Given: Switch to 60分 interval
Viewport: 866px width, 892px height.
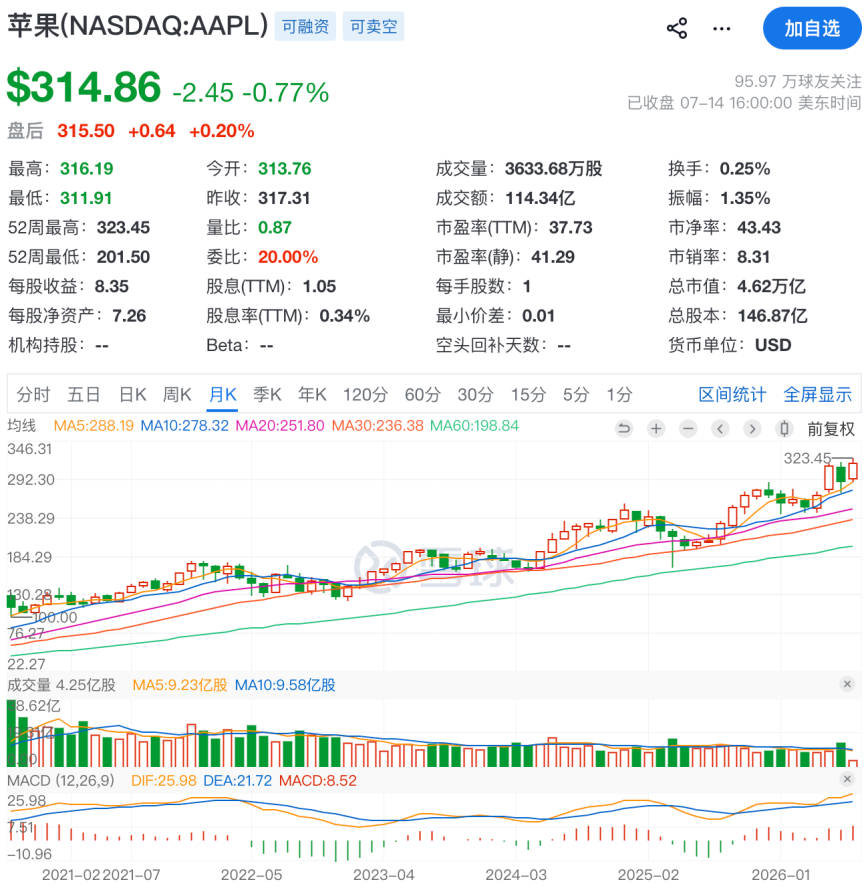Looking at the screenshot, I should 423,394.
